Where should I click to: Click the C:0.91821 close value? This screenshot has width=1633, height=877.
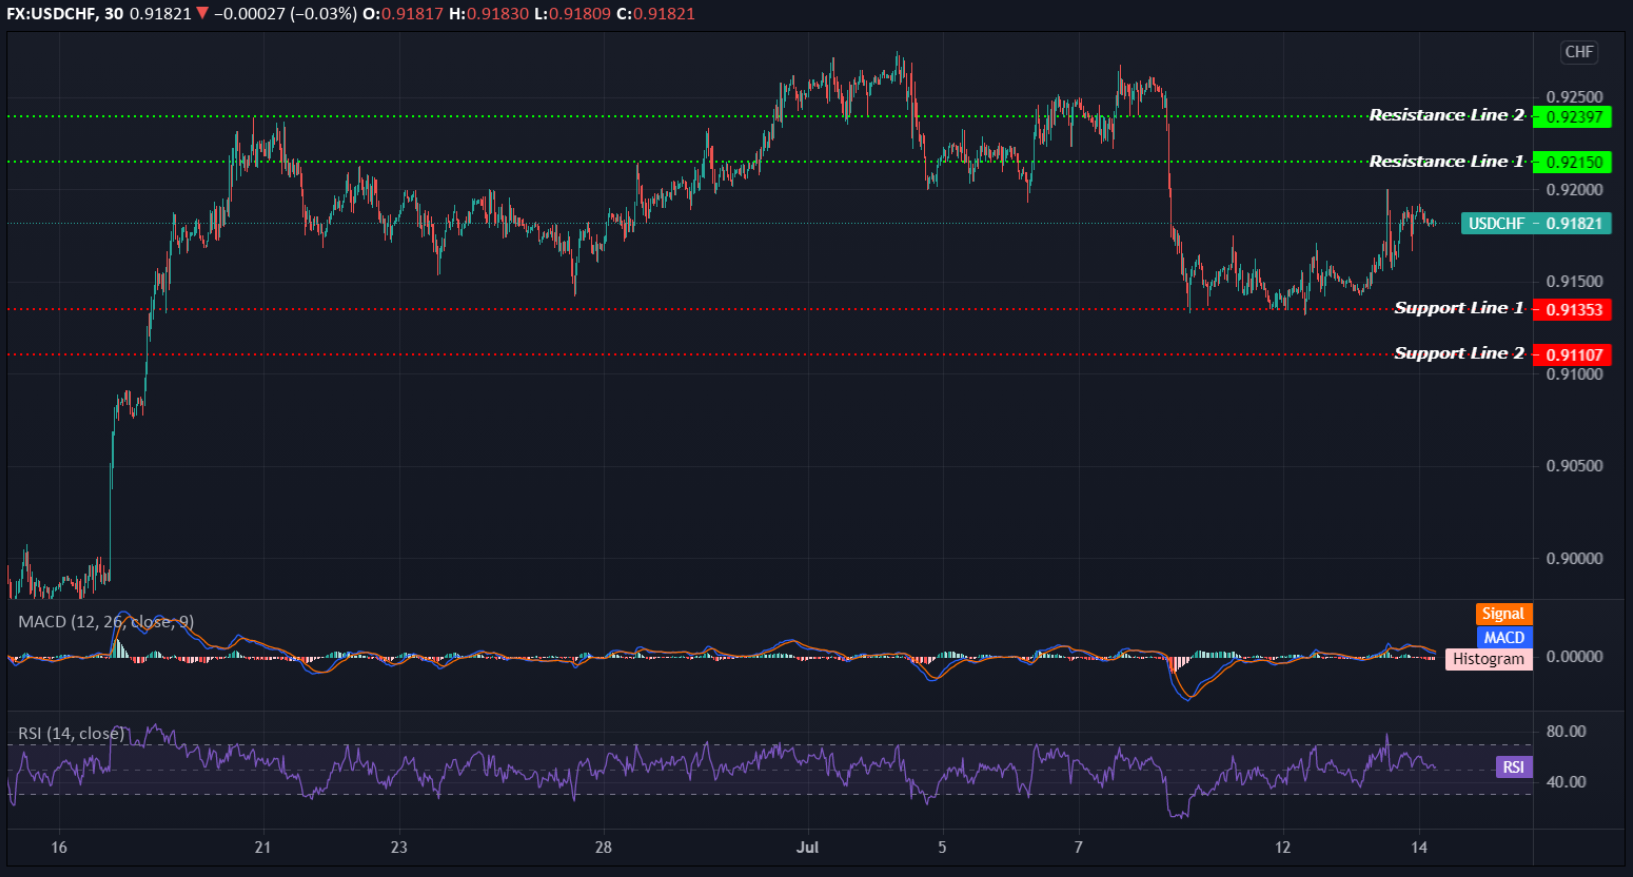point(655,14)
